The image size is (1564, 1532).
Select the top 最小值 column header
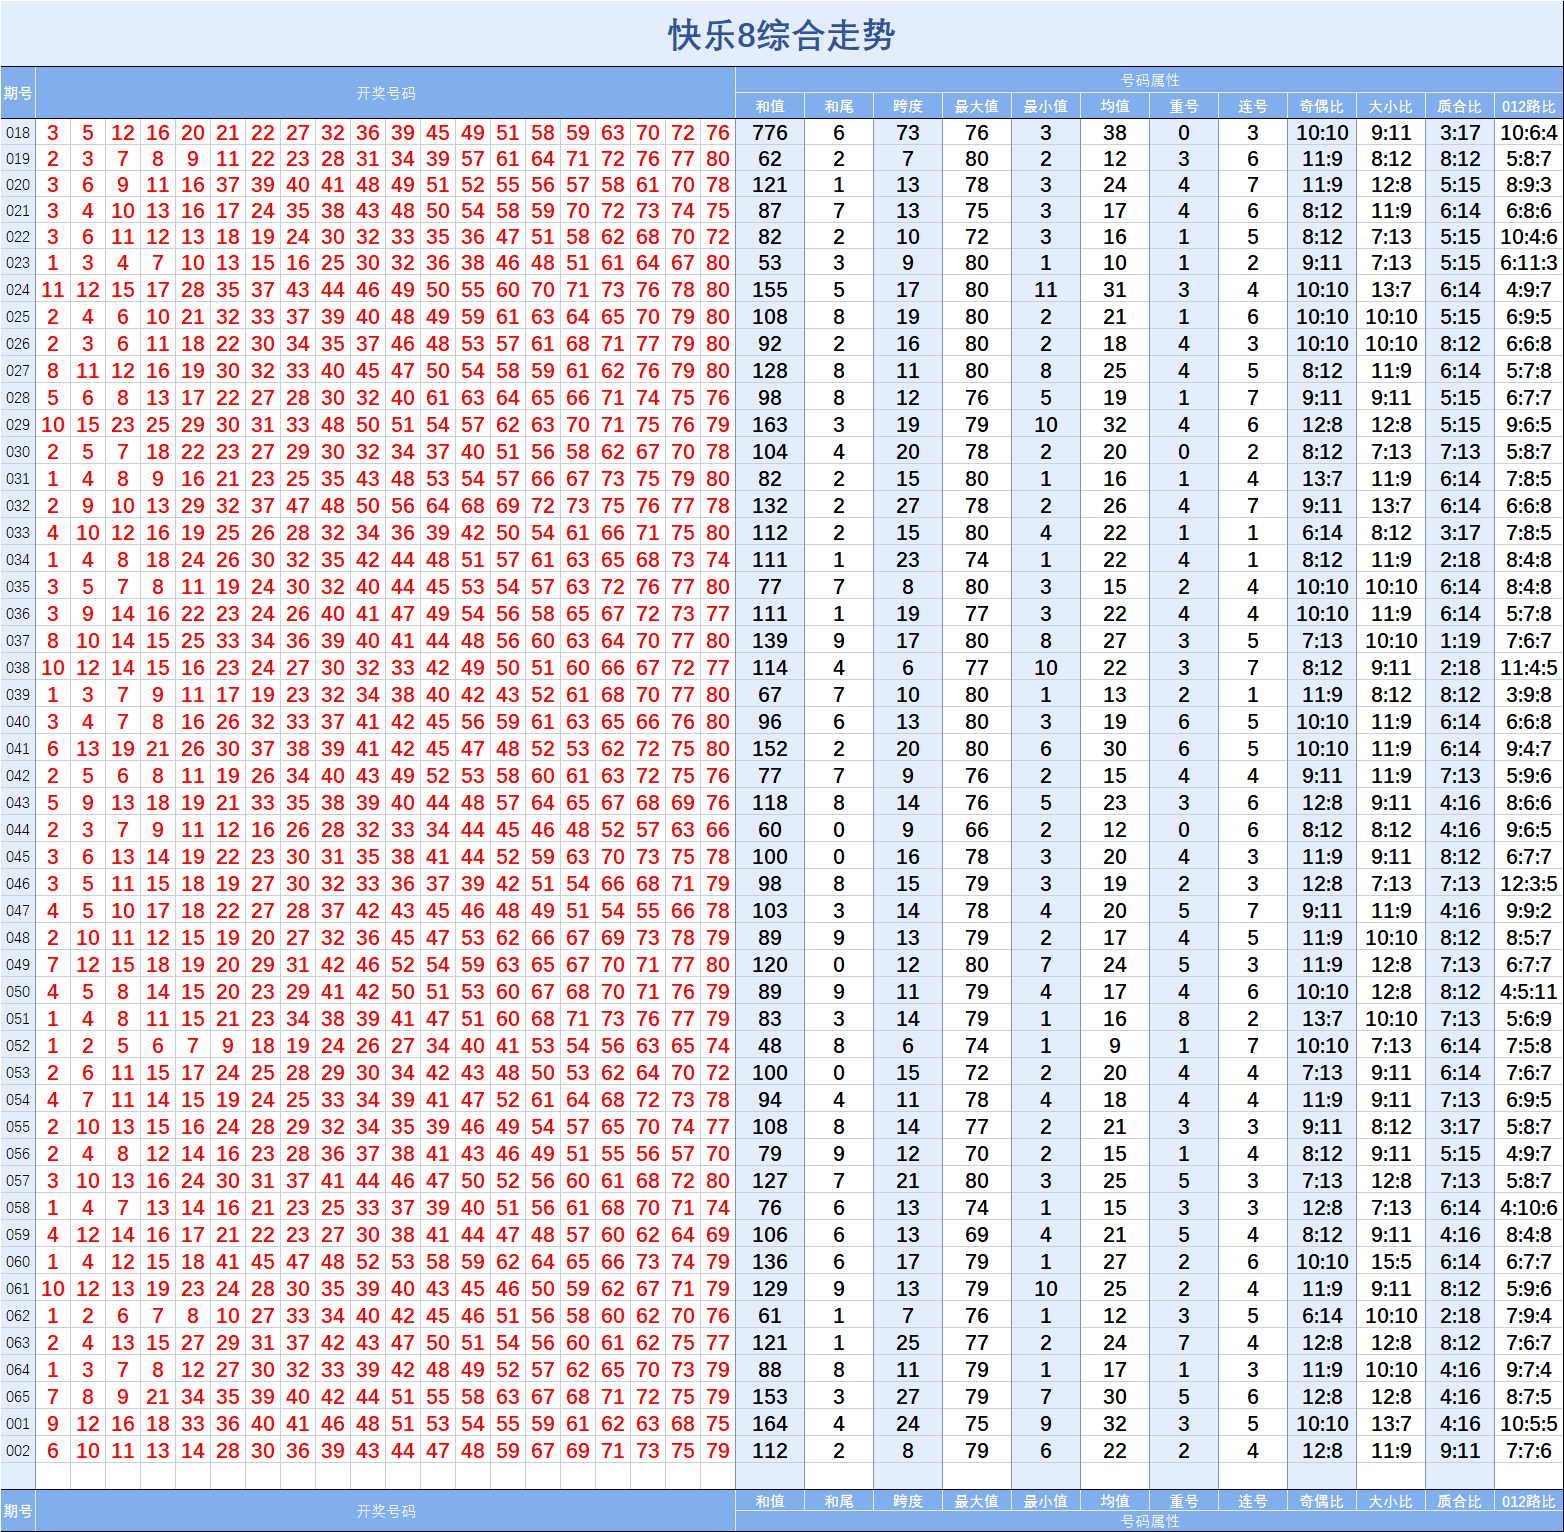coord(1046,106)
